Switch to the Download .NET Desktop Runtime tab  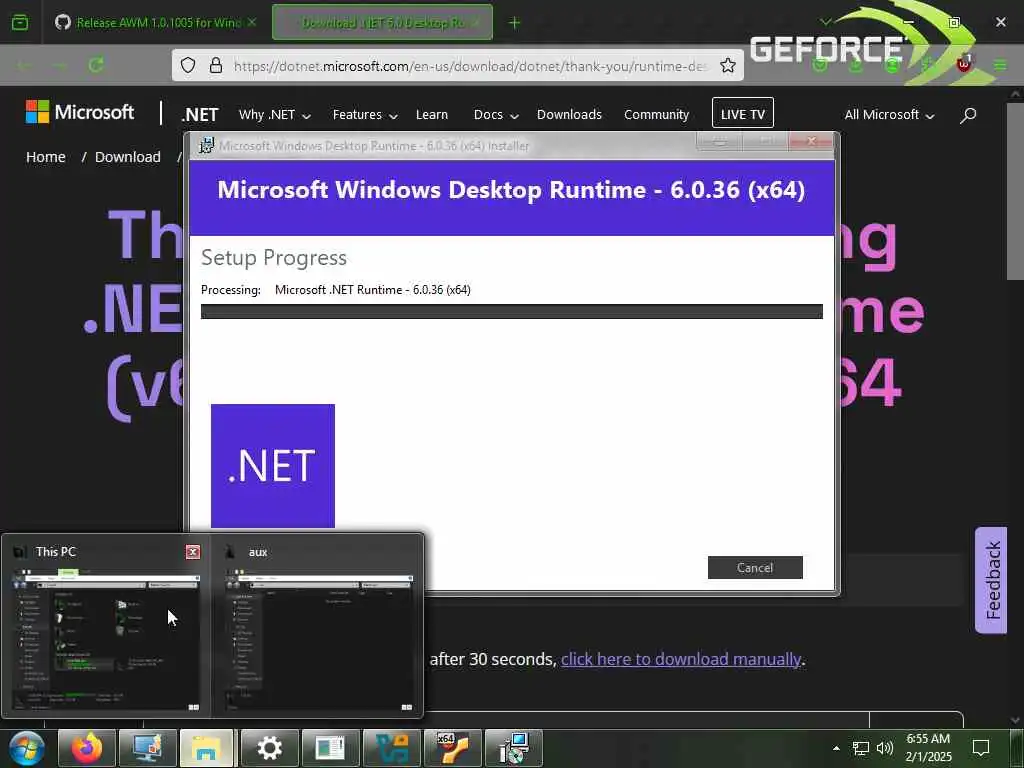pyautogui.click(x=383, y=23)
